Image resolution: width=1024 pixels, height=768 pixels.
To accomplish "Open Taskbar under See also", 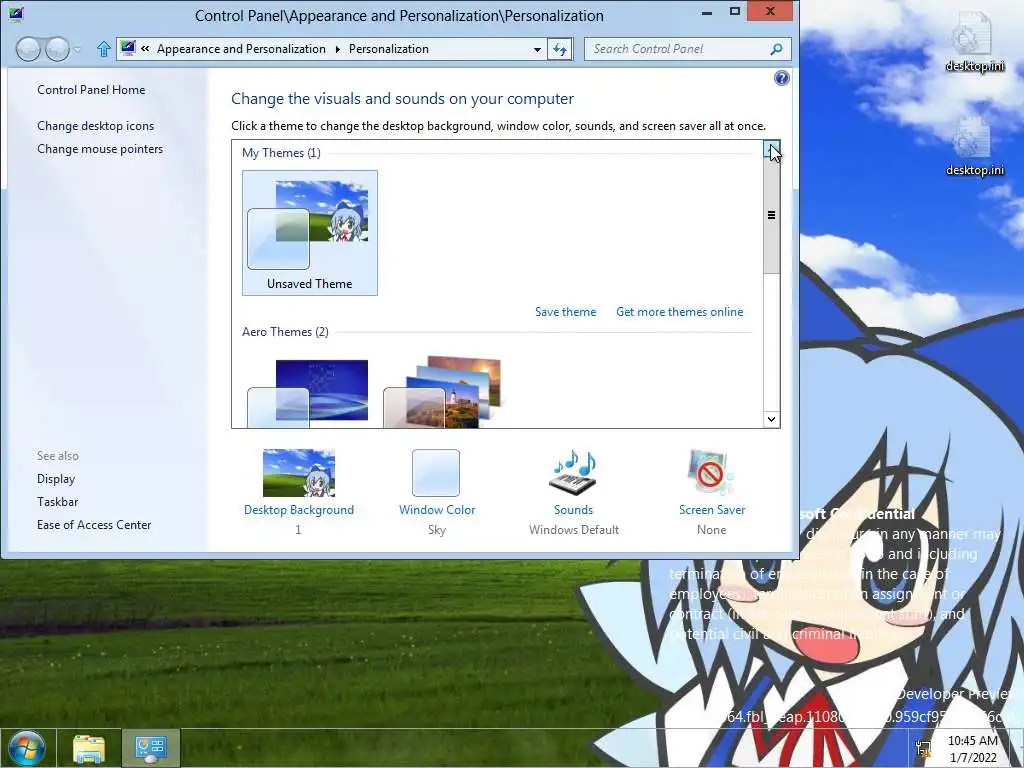I will tap(57, 502).
